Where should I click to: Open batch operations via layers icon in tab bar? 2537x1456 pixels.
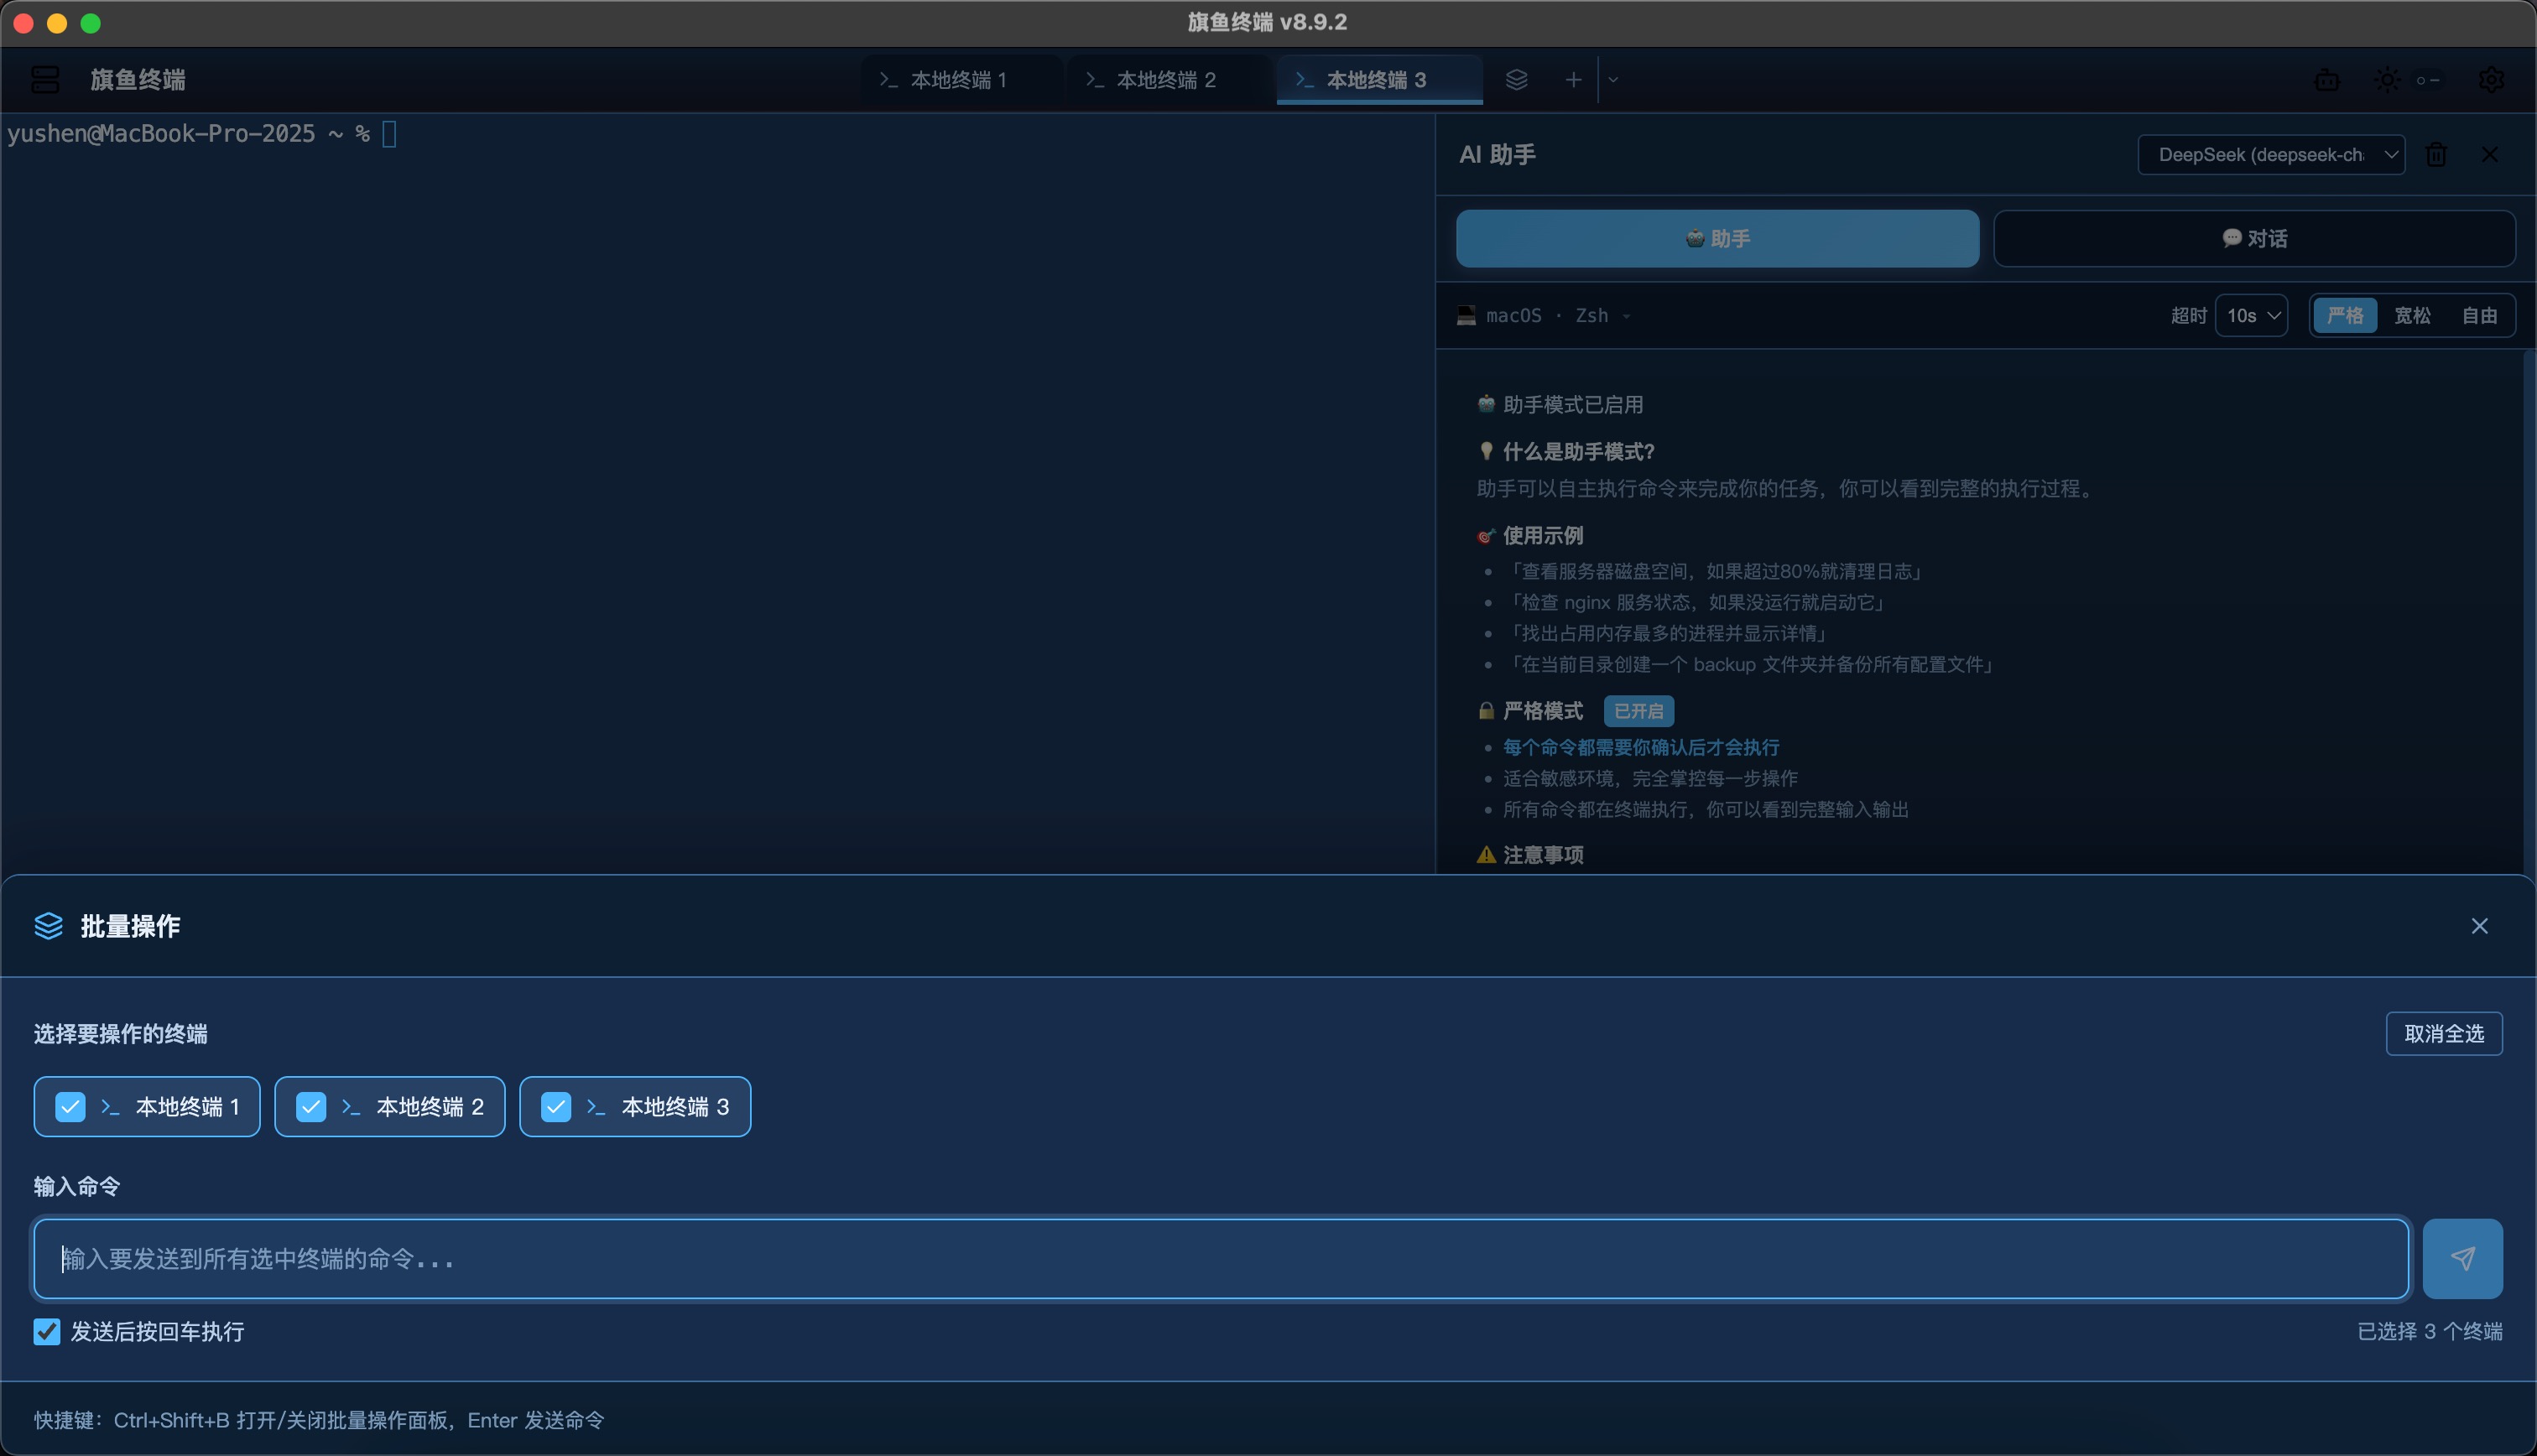pos(1516,80)
